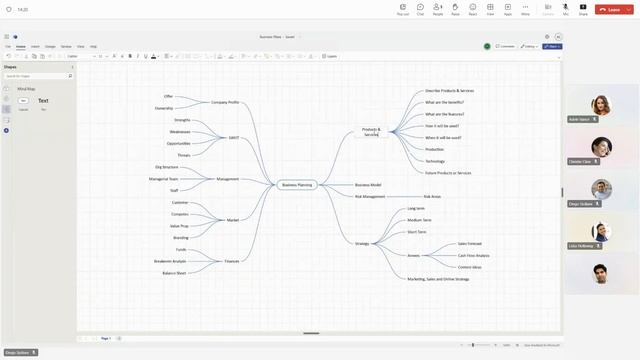This screenshot has width=640, height=360.
Task: Select the Business Planning central node
Action: click(297, 185)
